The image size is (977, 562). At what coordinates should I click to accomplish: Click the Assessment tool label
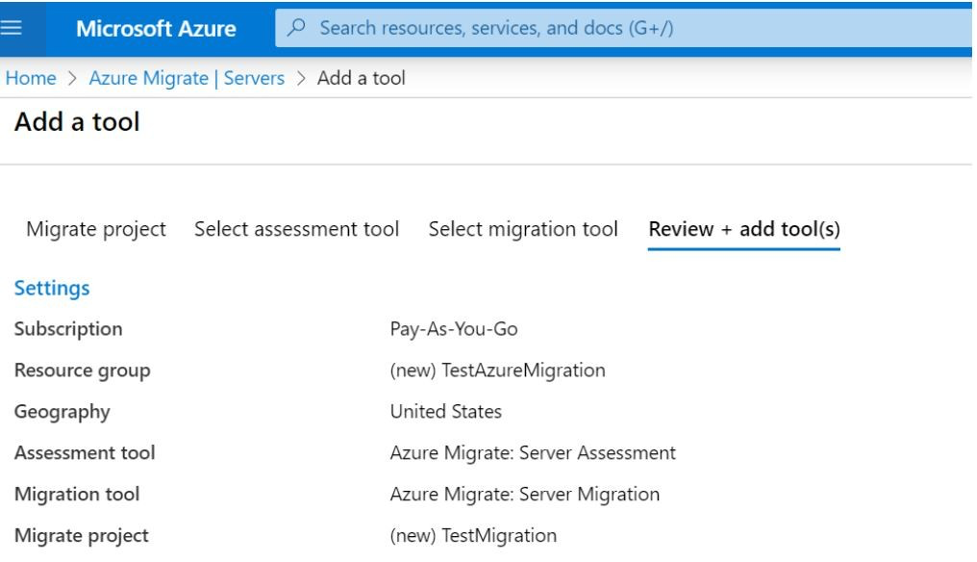85,453
